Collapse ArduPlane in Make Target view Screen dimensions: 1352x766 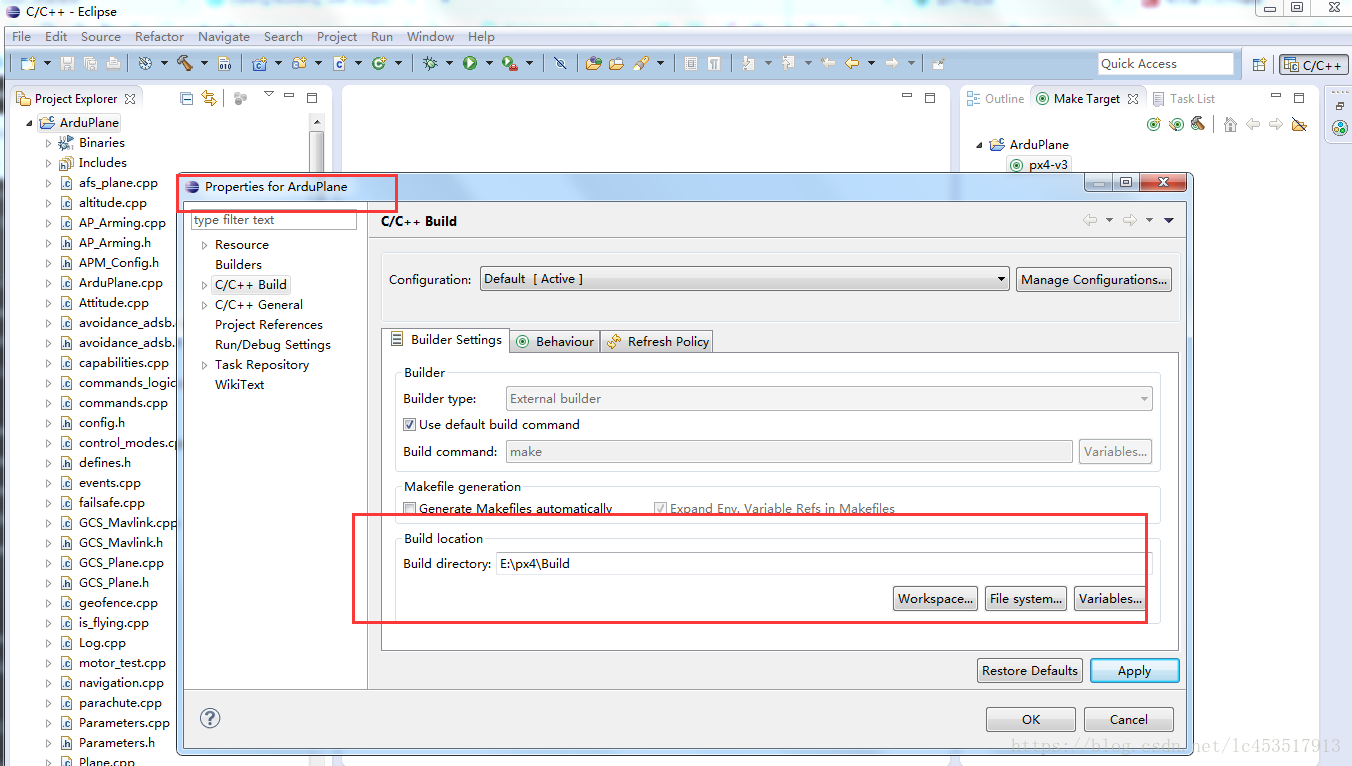pos(980,145)
